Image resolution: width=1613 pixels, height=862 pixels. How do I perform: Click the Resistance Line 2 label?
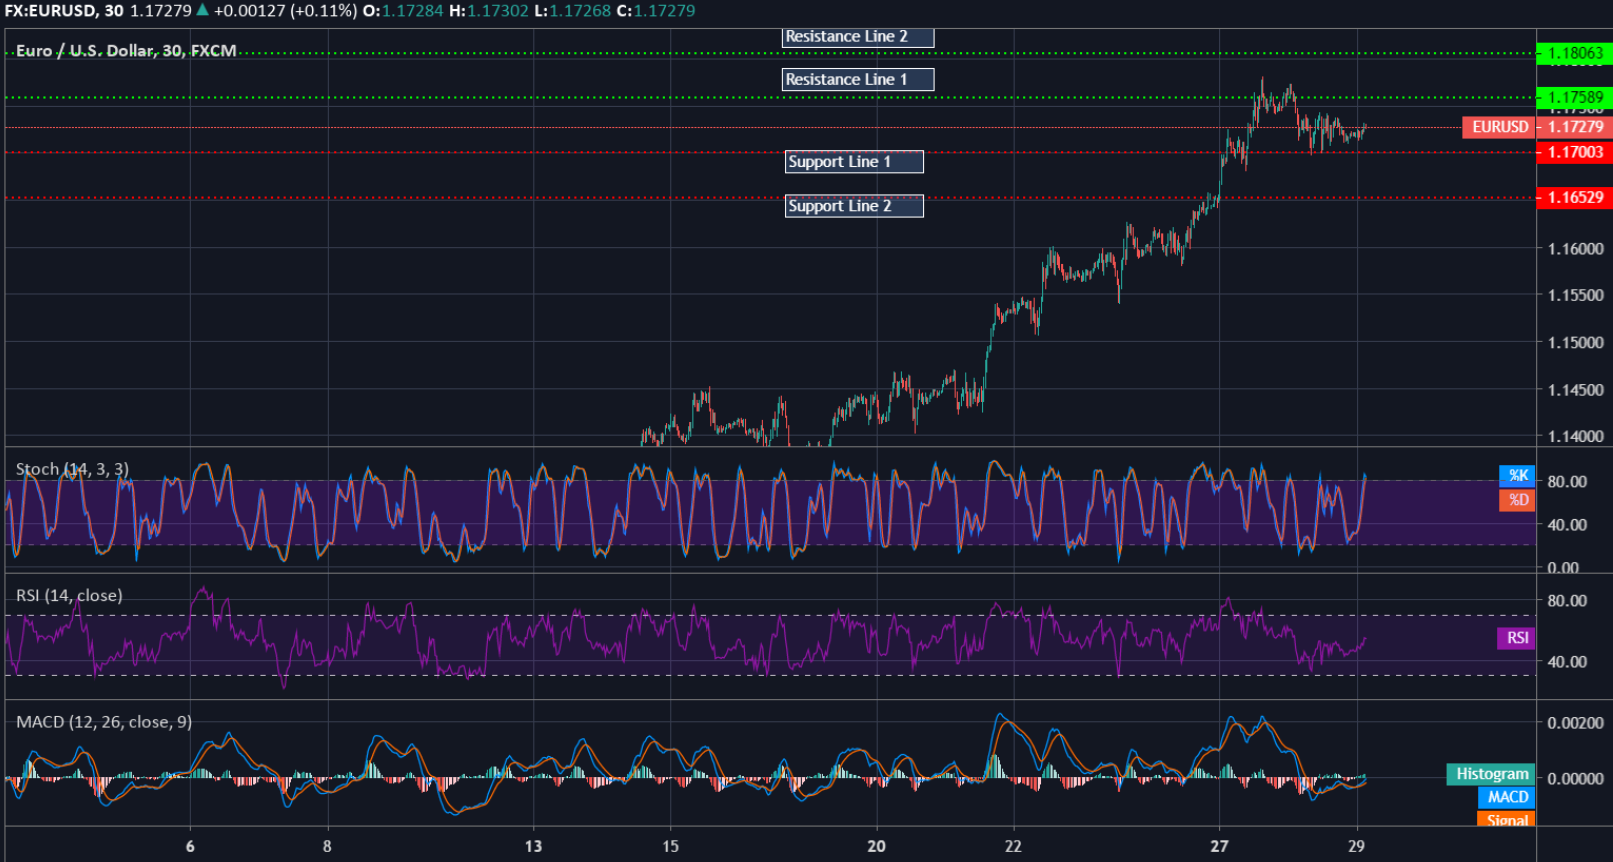tap(858, 37)
